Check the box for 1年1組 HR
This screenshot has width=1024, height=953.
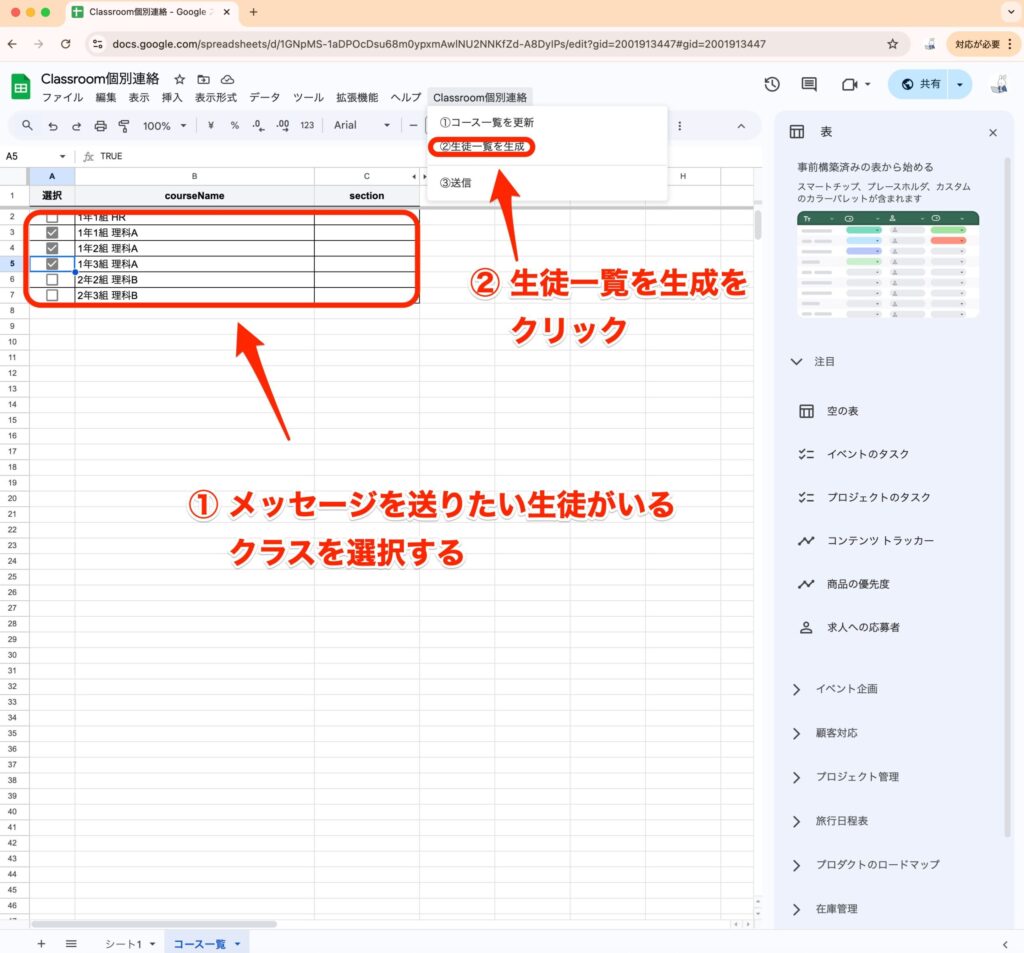(52, 217)
